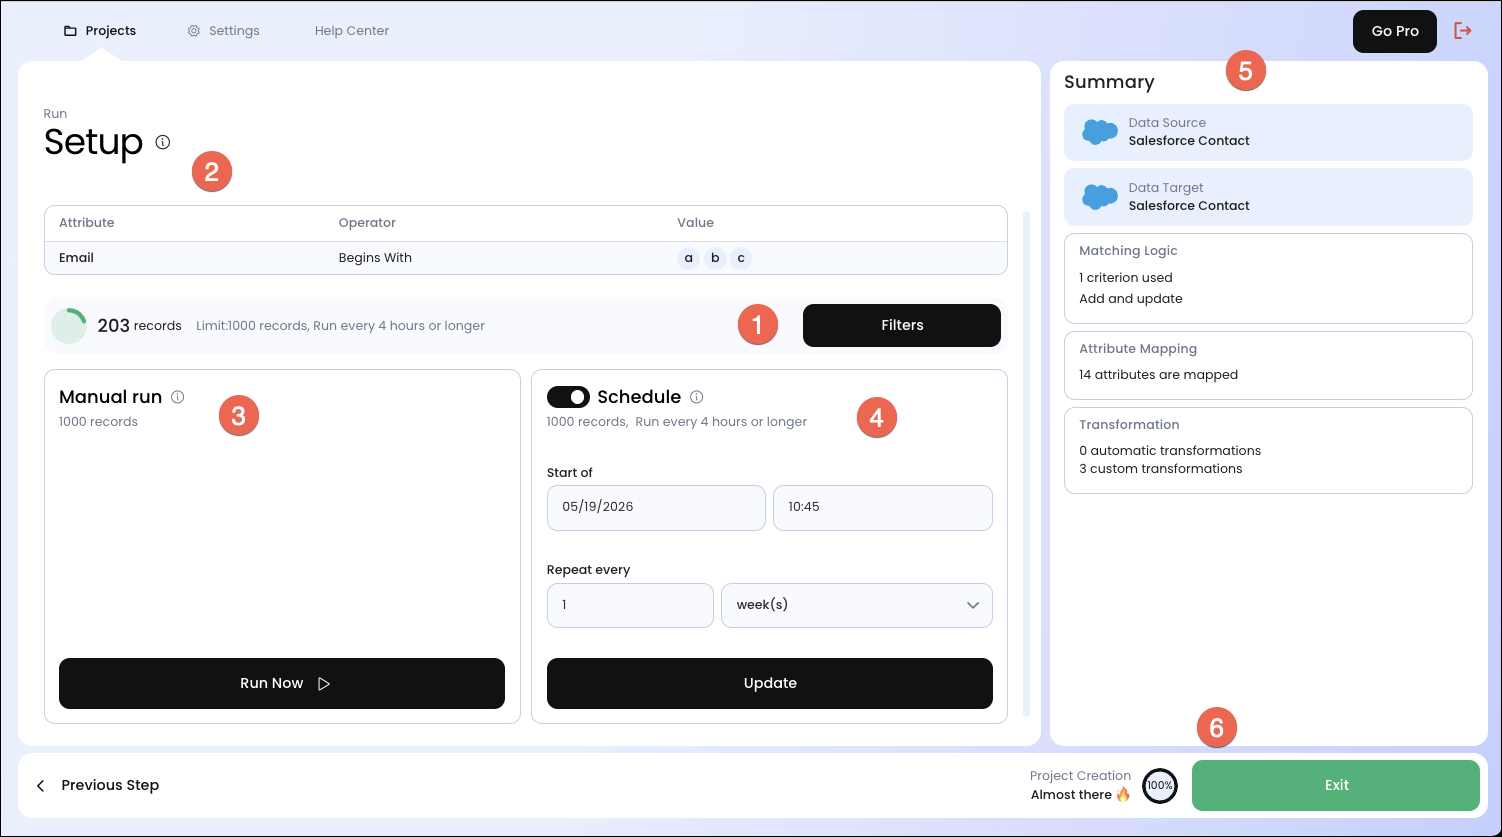Click the info icon next to Manual run
Screen dimensions: 1502x837
click(x=177, y=397)
